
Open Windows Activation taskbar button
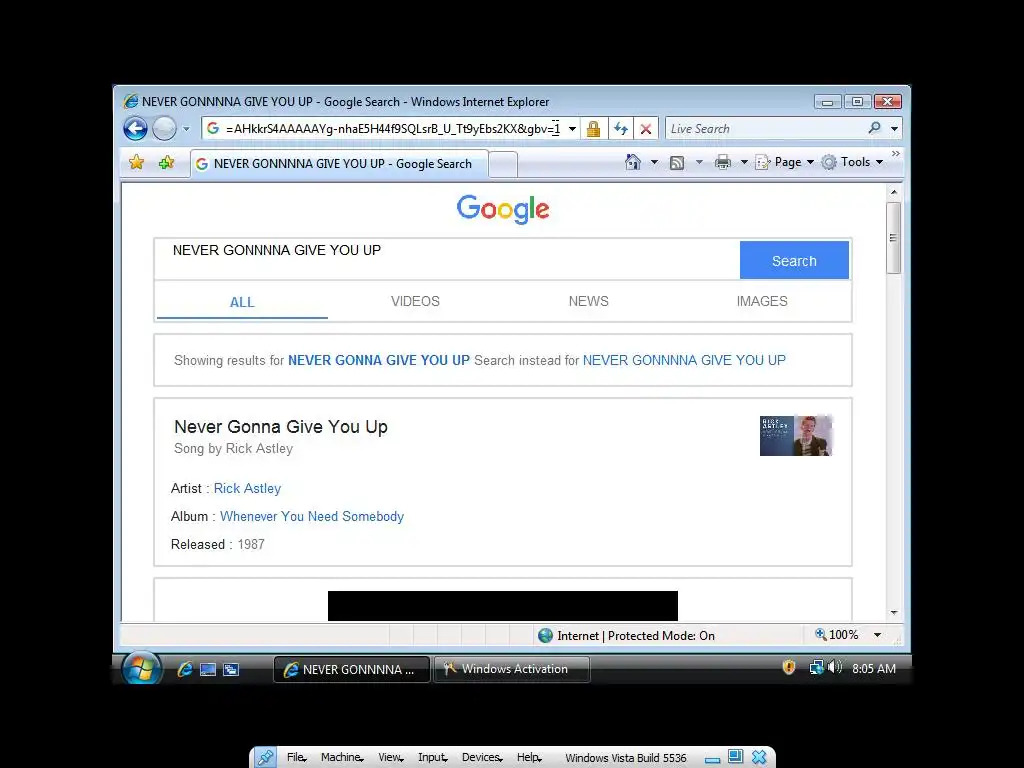point(512,669)
